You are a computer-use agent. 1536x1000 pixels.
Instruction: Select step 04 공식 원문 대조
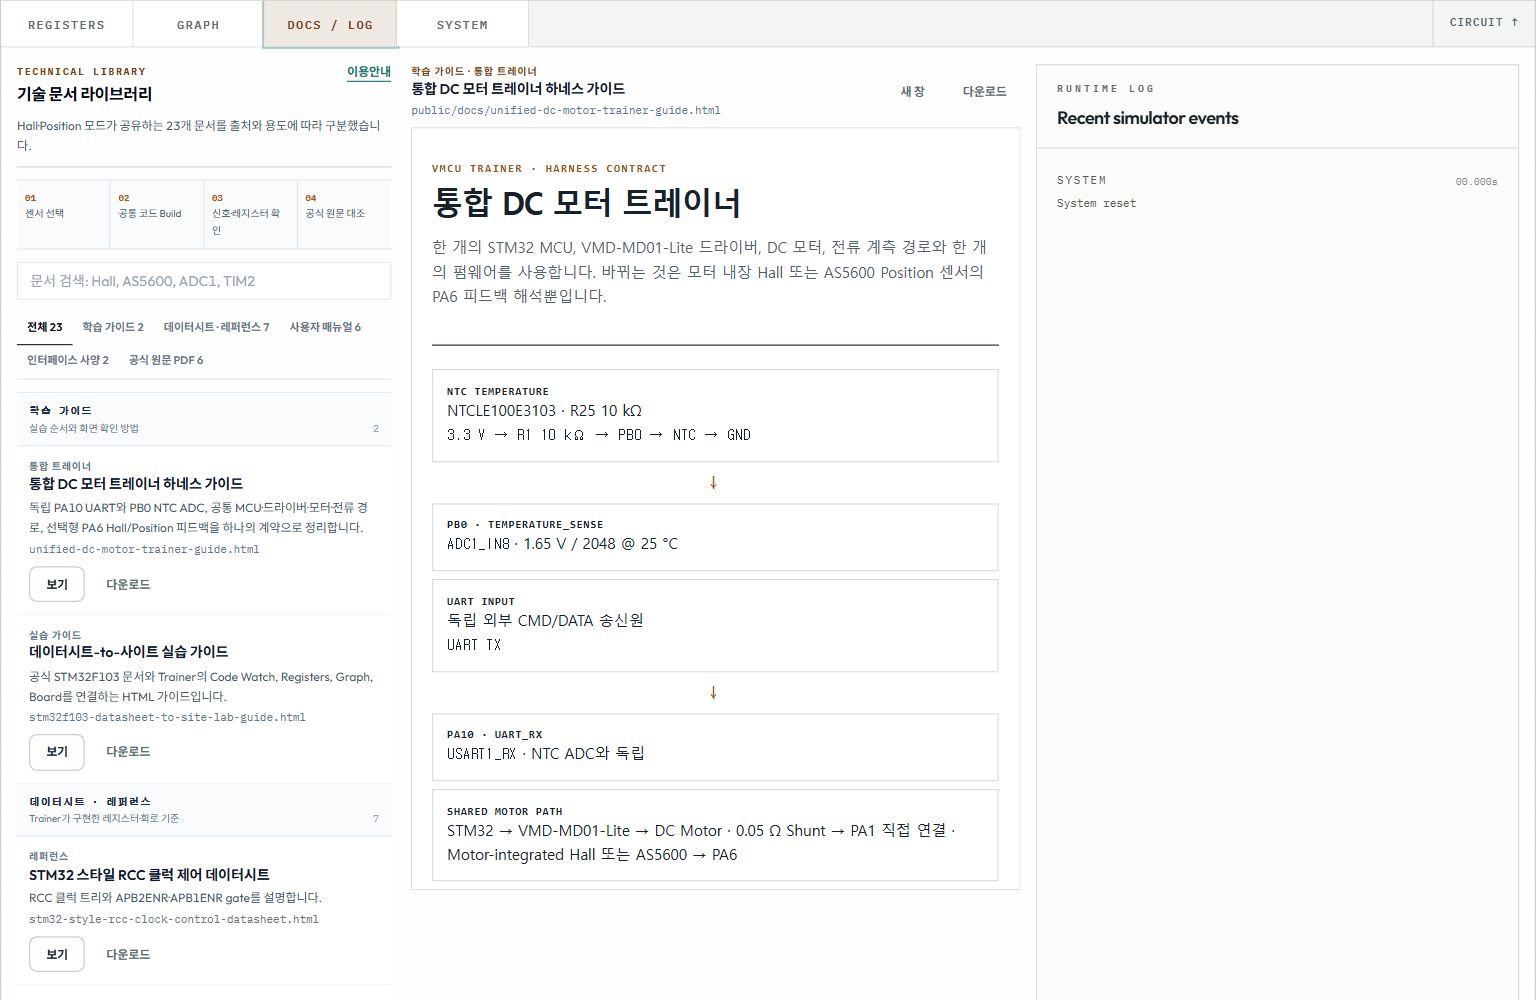tap(344, 214)
